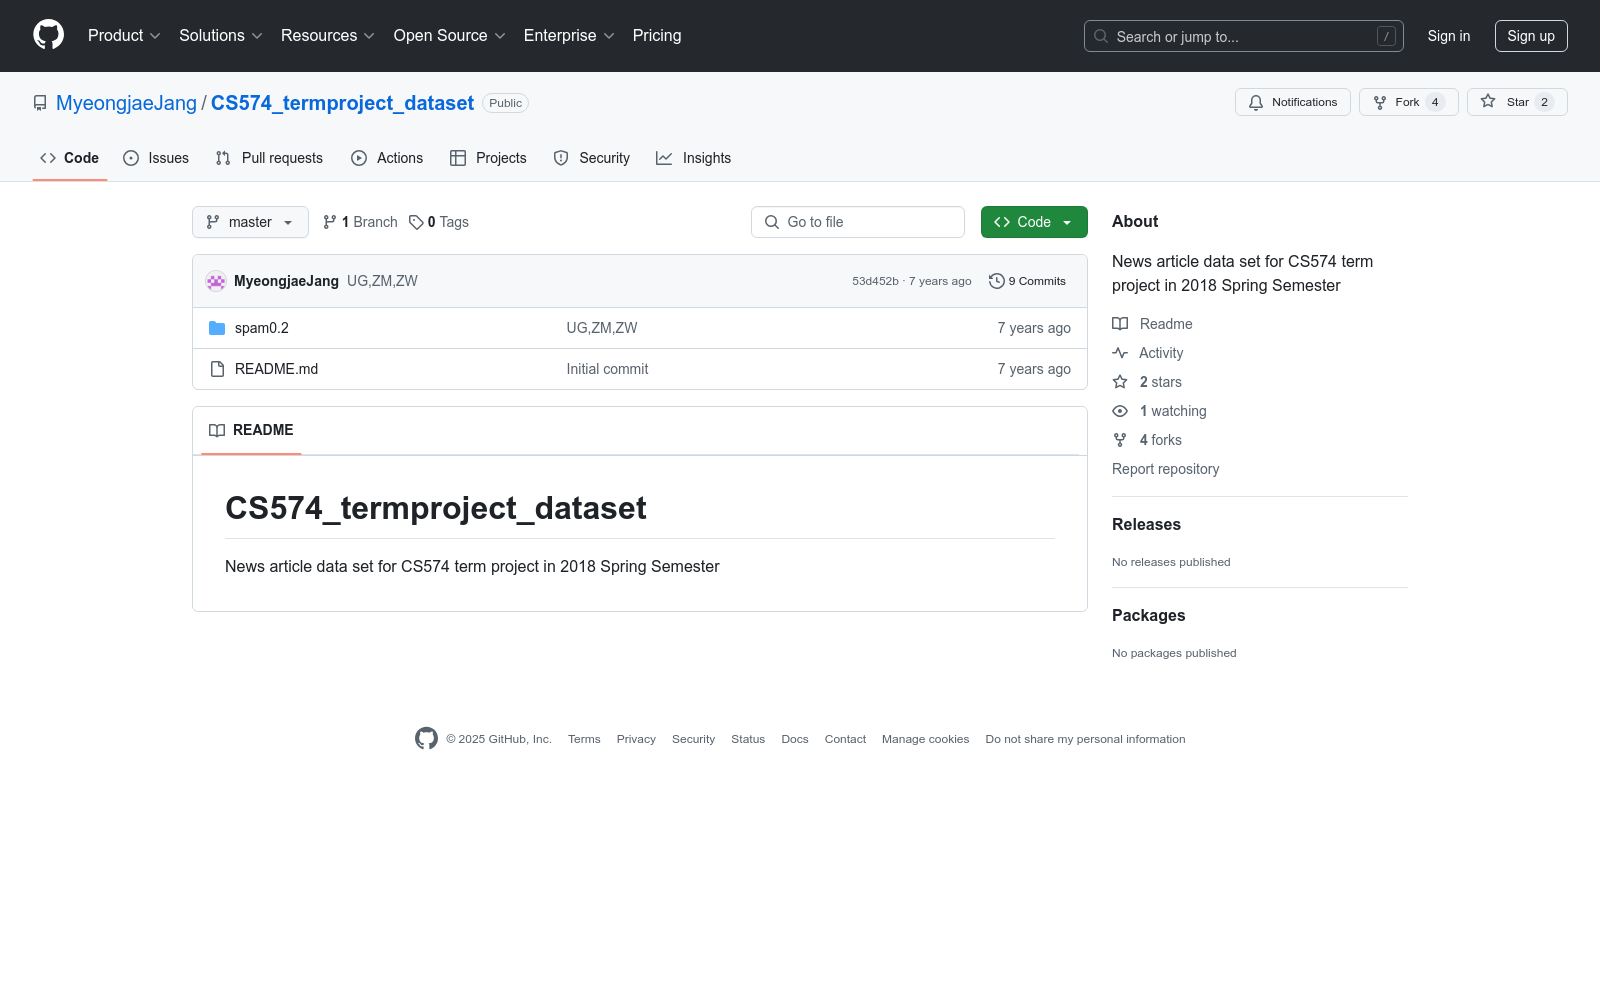Click the slash shortcut icon in search
The width and height of the screenshot is (1600, 1000).
pyautogui.click(x=1386, y=36)
